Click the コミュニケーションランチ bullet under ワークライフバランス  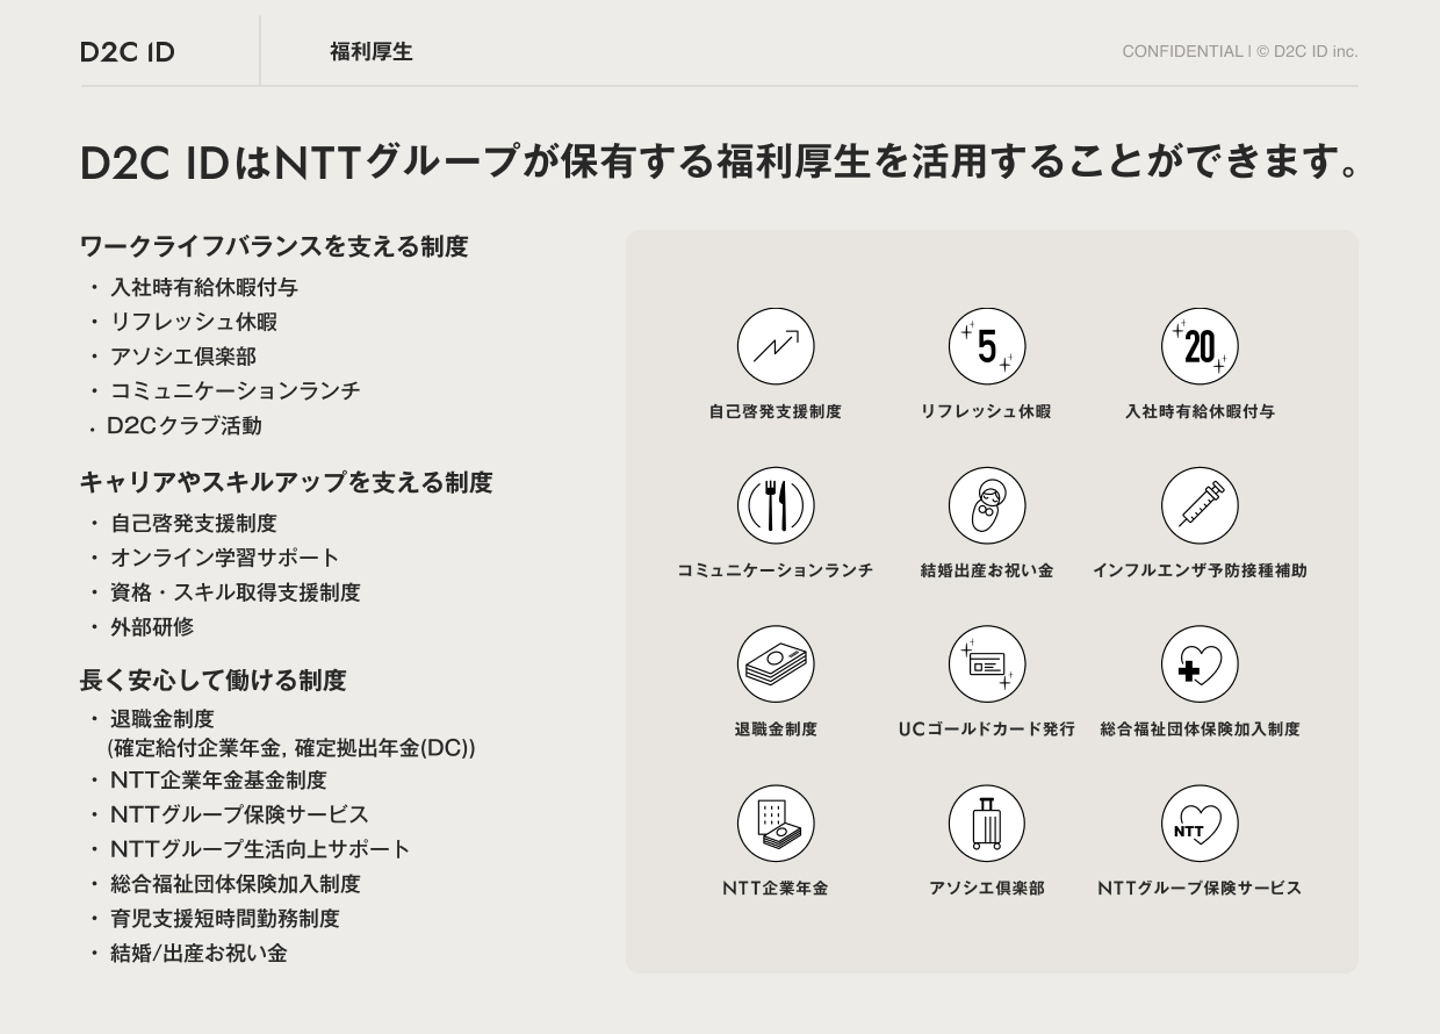(235, 390)
